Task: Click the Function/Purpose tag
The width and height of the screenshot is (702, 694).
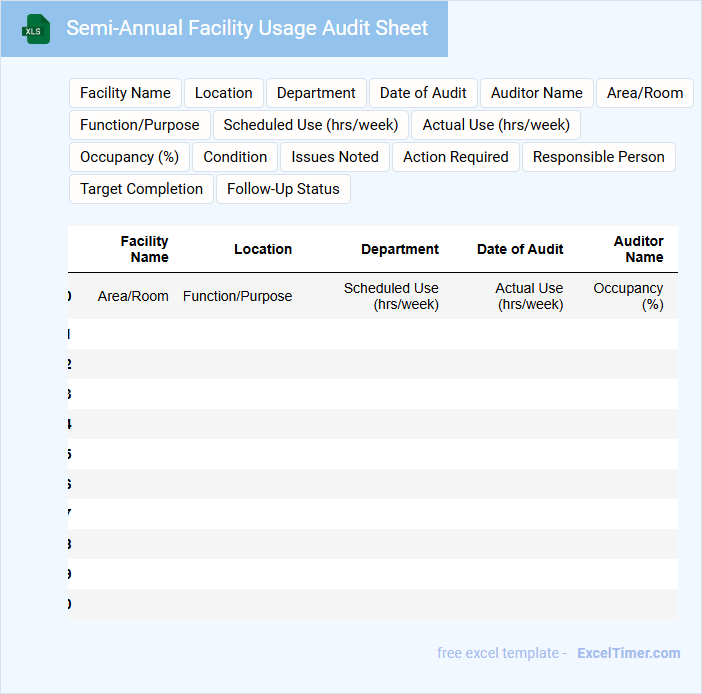Action: coord(140,125)
